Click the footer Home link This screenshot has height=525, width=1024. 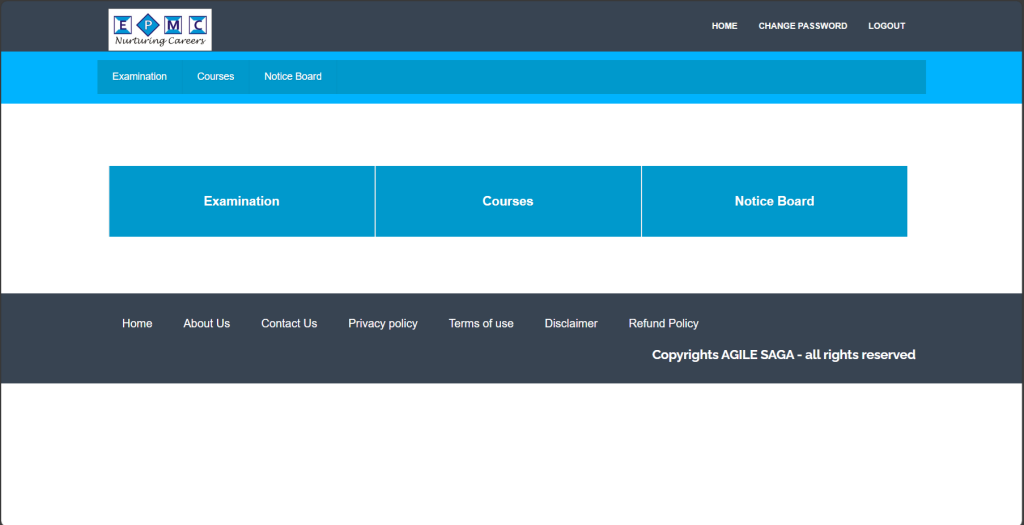pos(137,324)
